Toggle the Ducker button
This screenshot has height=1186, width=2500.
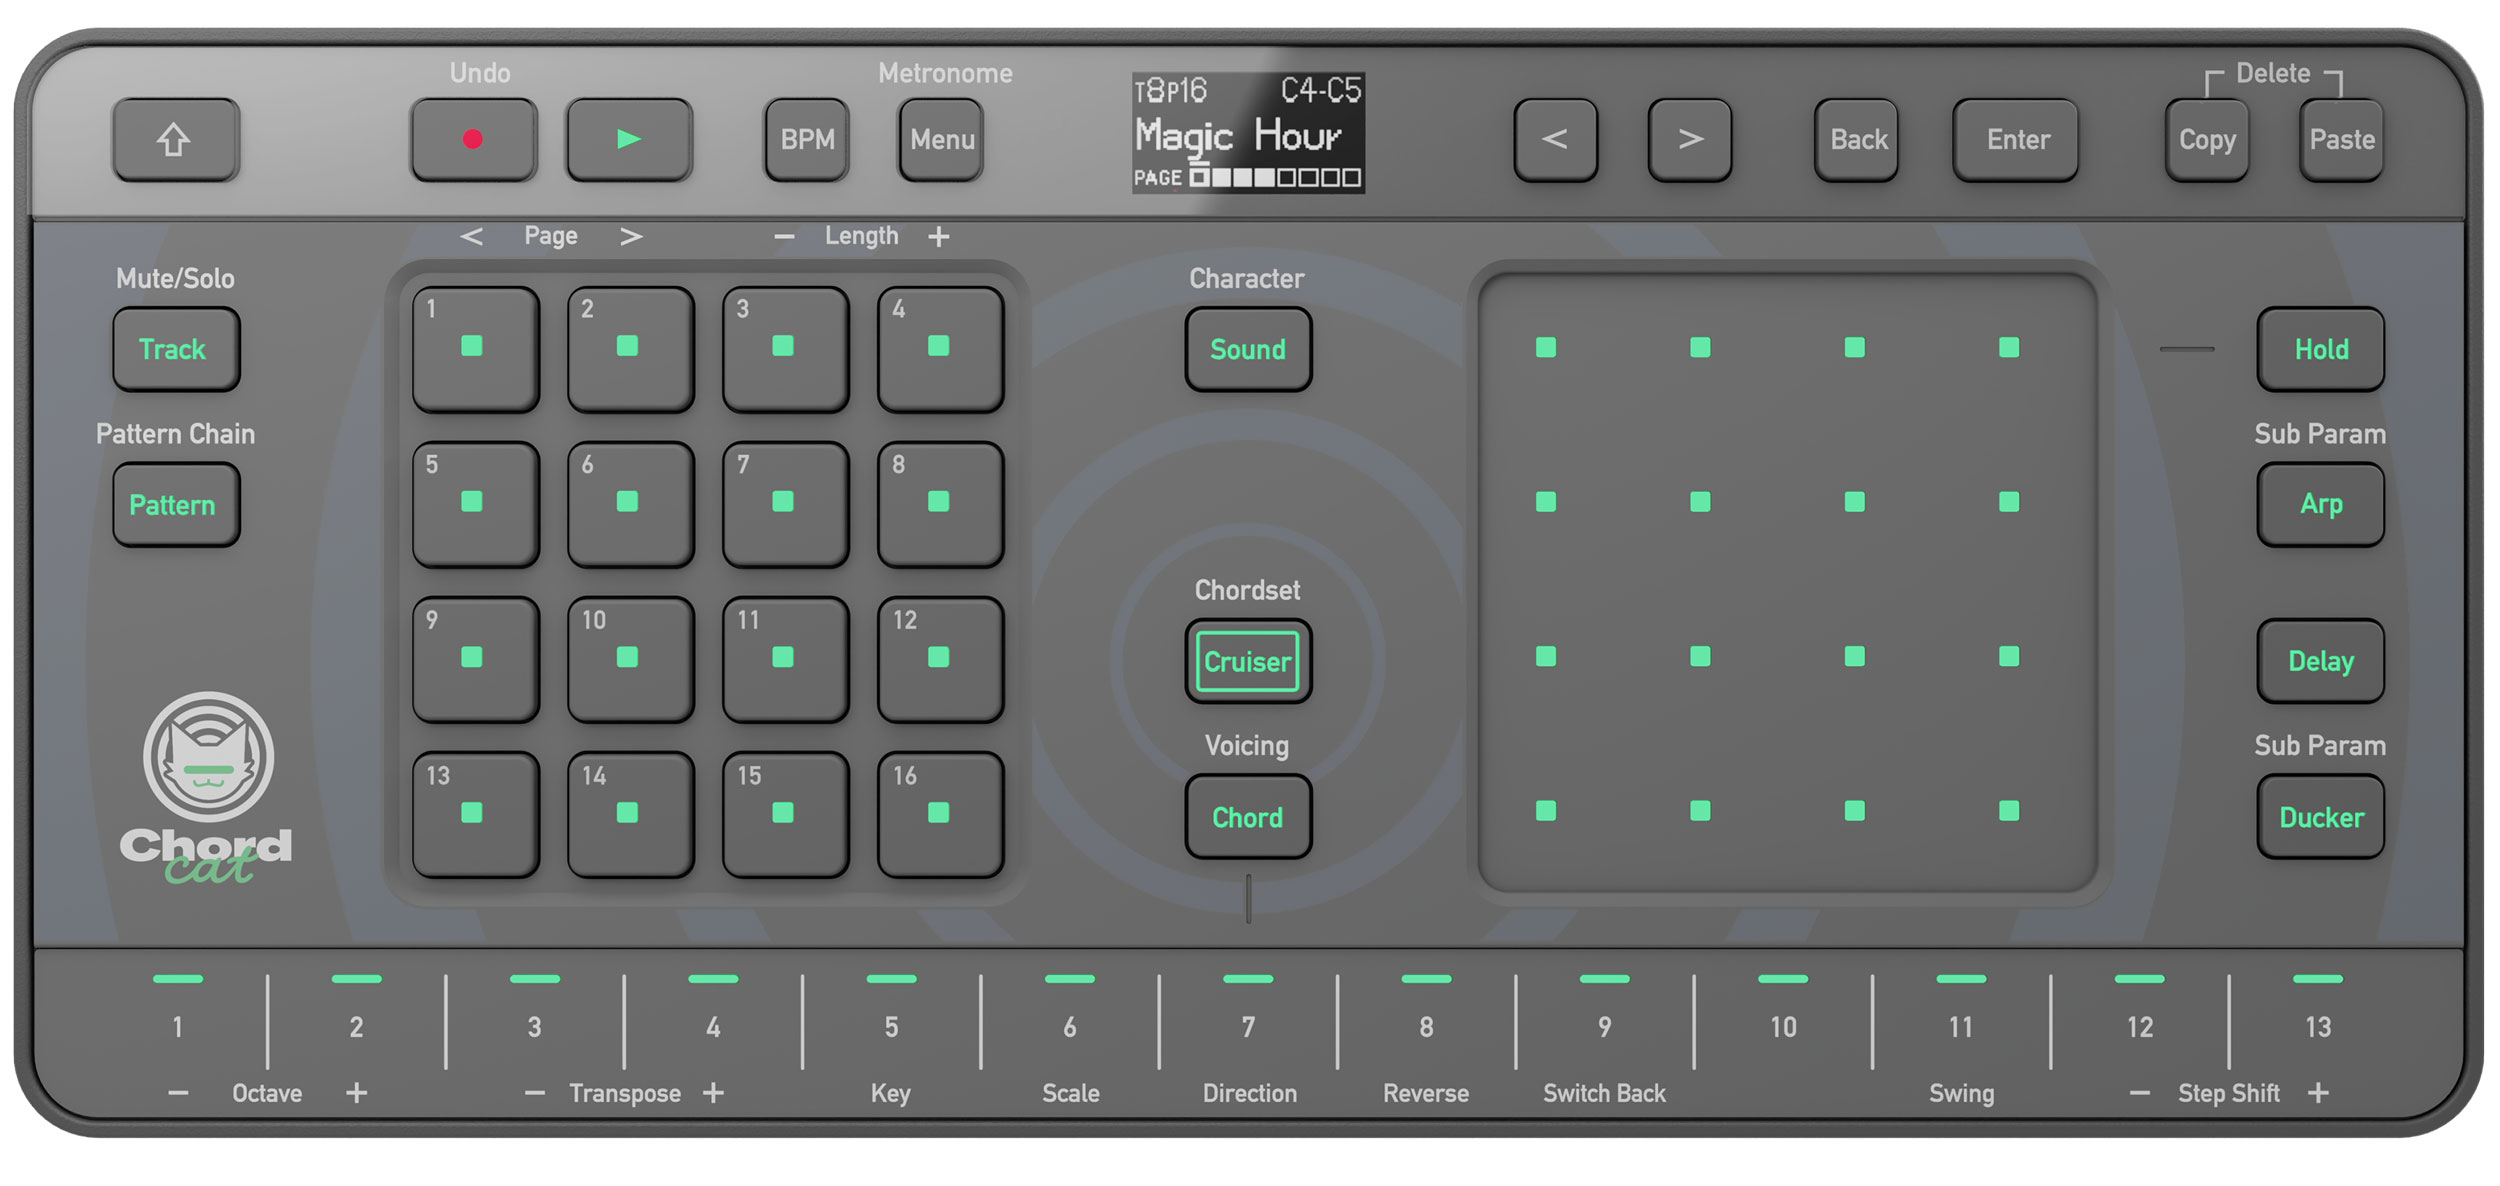pos(2321,817)
